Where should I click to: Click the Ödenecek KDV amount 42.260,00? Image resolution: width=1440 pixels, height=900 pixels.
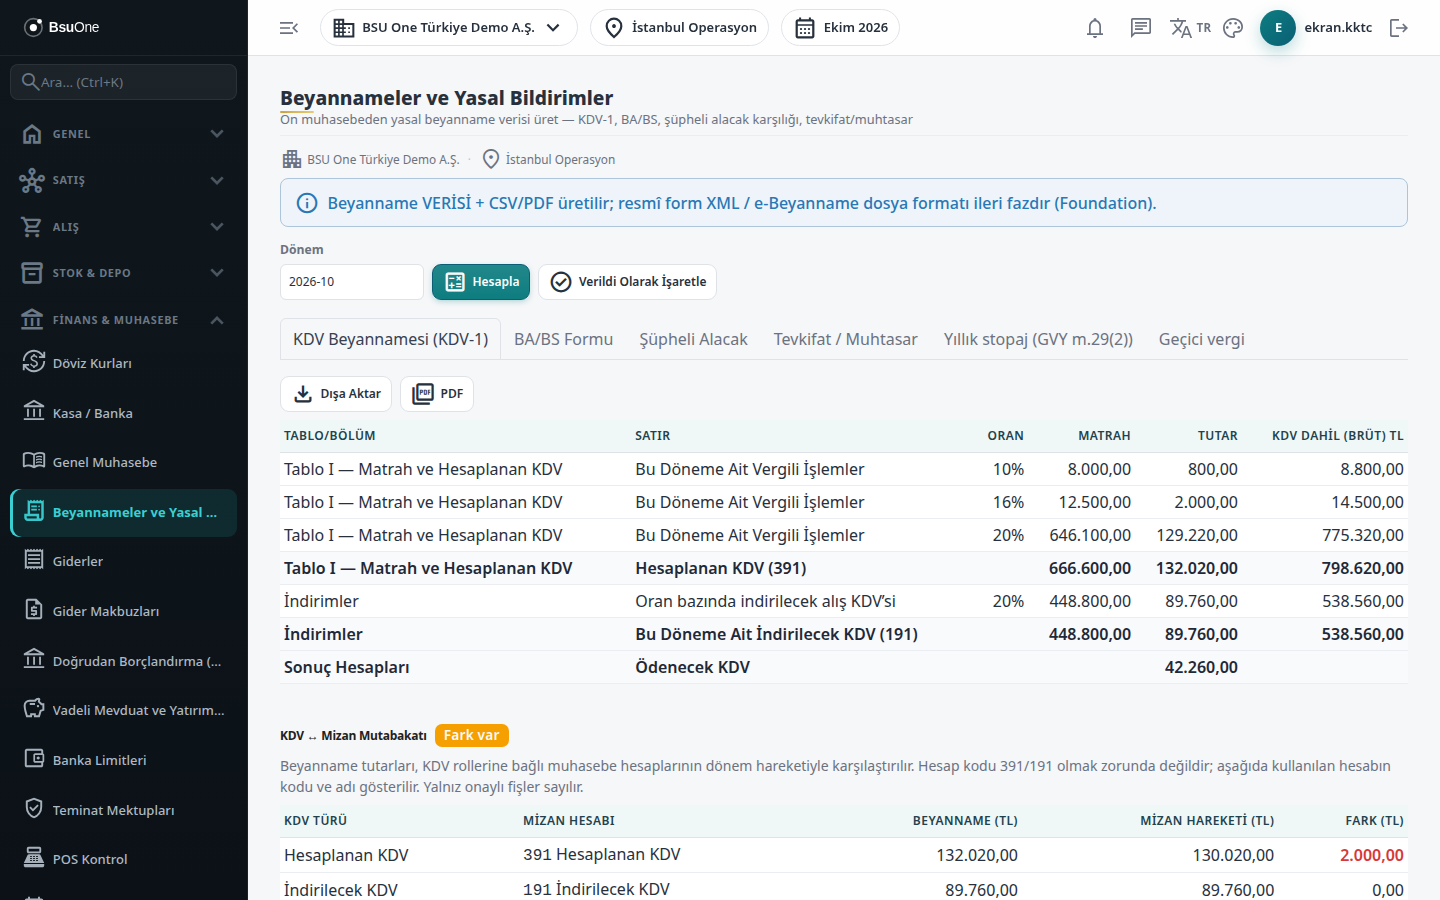click(x=1201, y=667)
